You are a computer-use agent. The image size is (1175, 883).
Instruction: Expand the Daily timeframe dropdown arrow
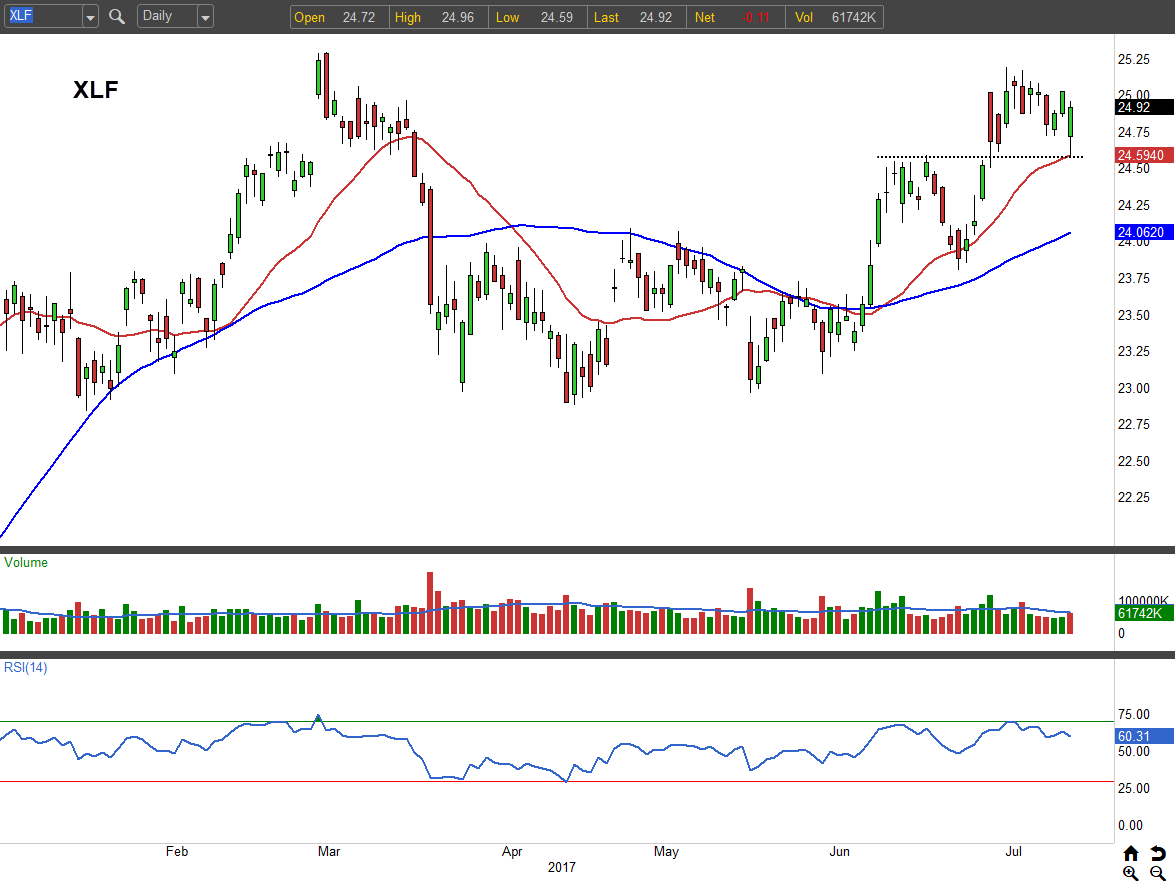205,17
